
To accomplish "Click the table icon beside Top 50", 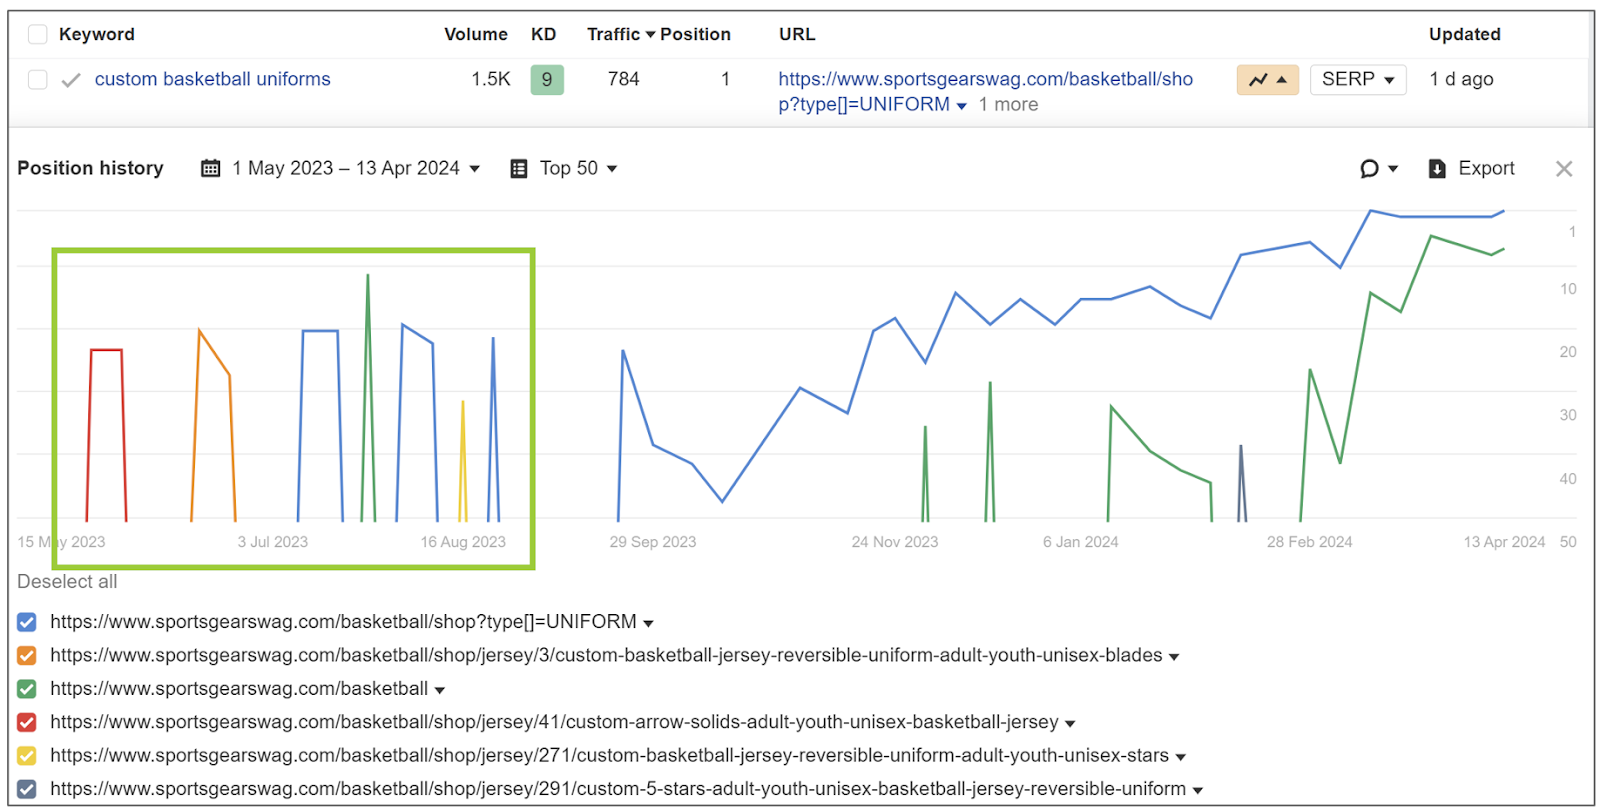I will pyautogui.click(x=518, y=168).
